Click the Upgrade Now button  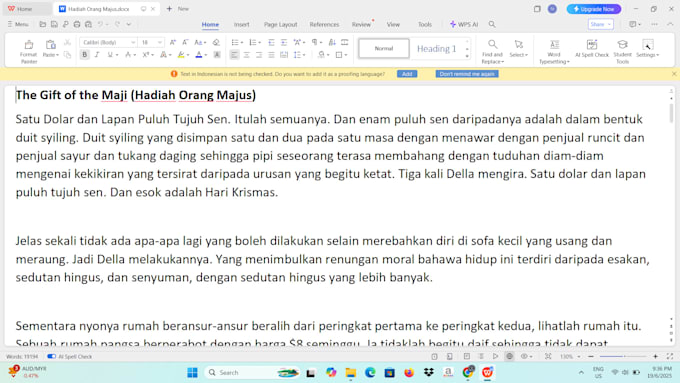click(594, 9)
